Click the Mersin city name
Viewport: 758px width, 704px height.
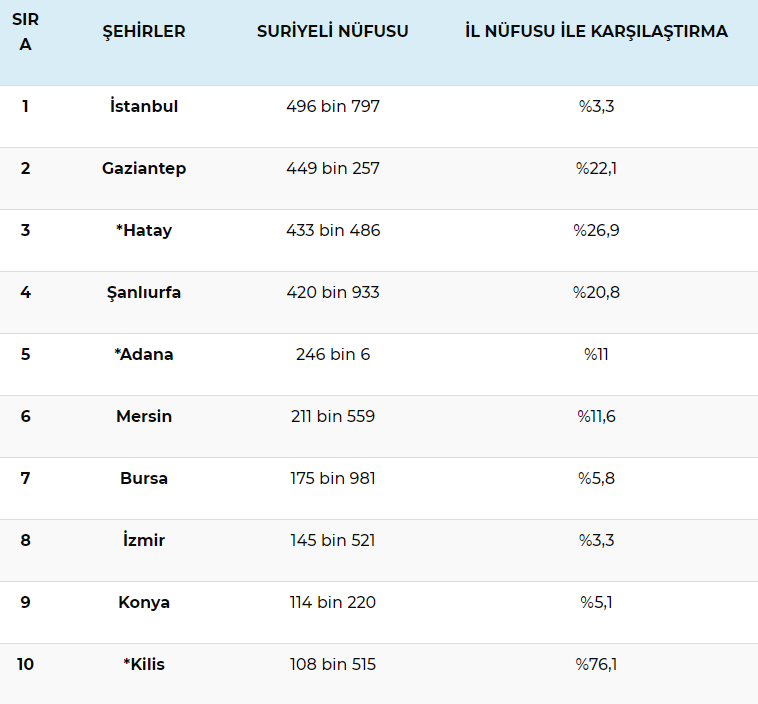pos(144,416)
